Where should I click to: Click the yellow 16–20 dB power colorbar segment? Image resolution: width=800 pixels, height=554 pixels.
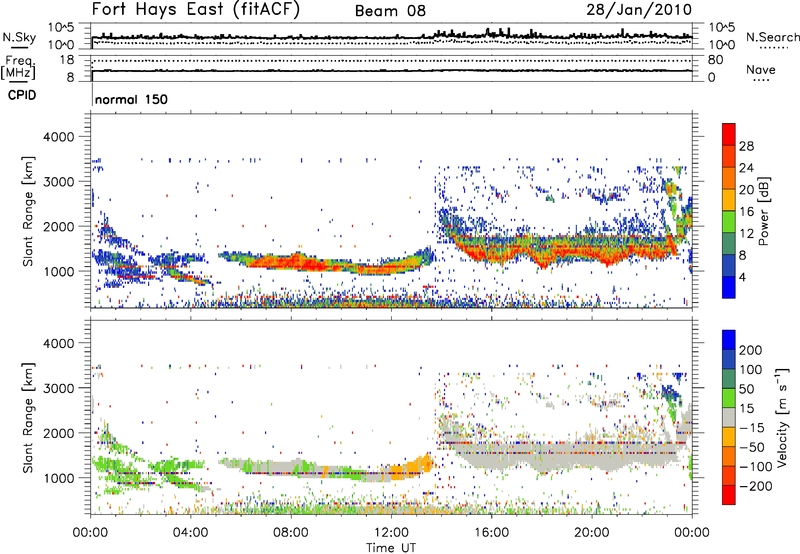pyautogui.click(x=729, y=199)
